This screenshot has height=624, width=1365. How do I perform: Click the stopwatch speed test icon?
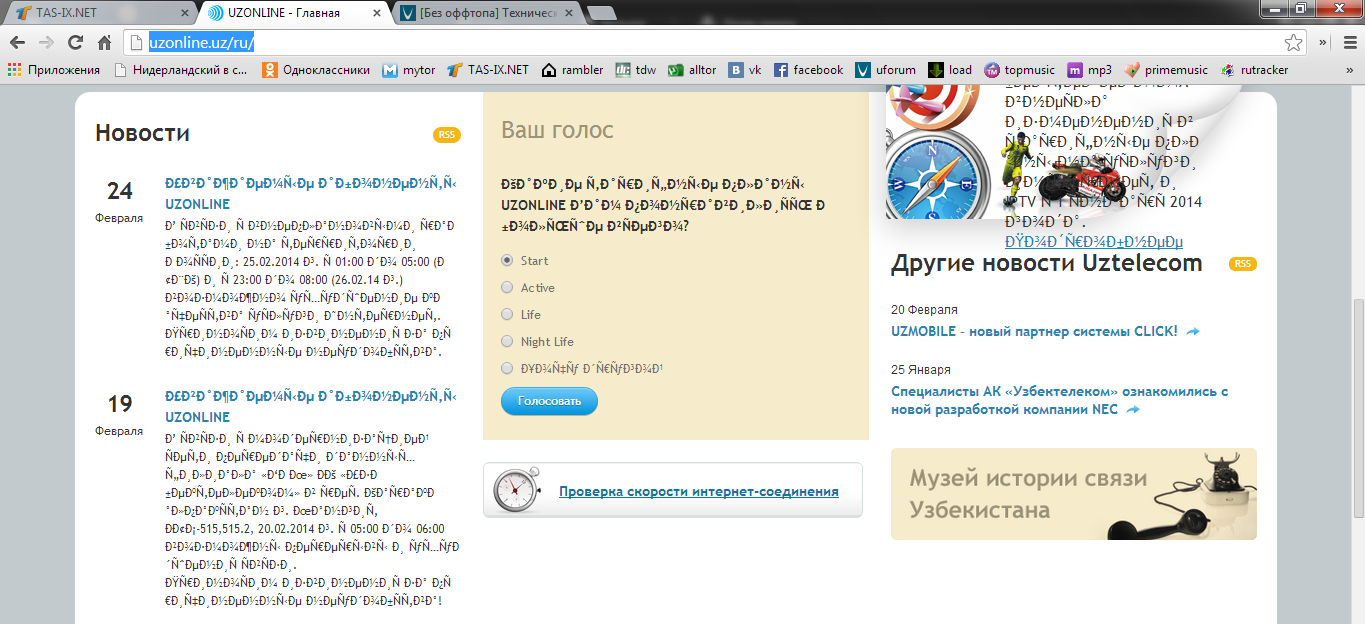tap(516, 491)
